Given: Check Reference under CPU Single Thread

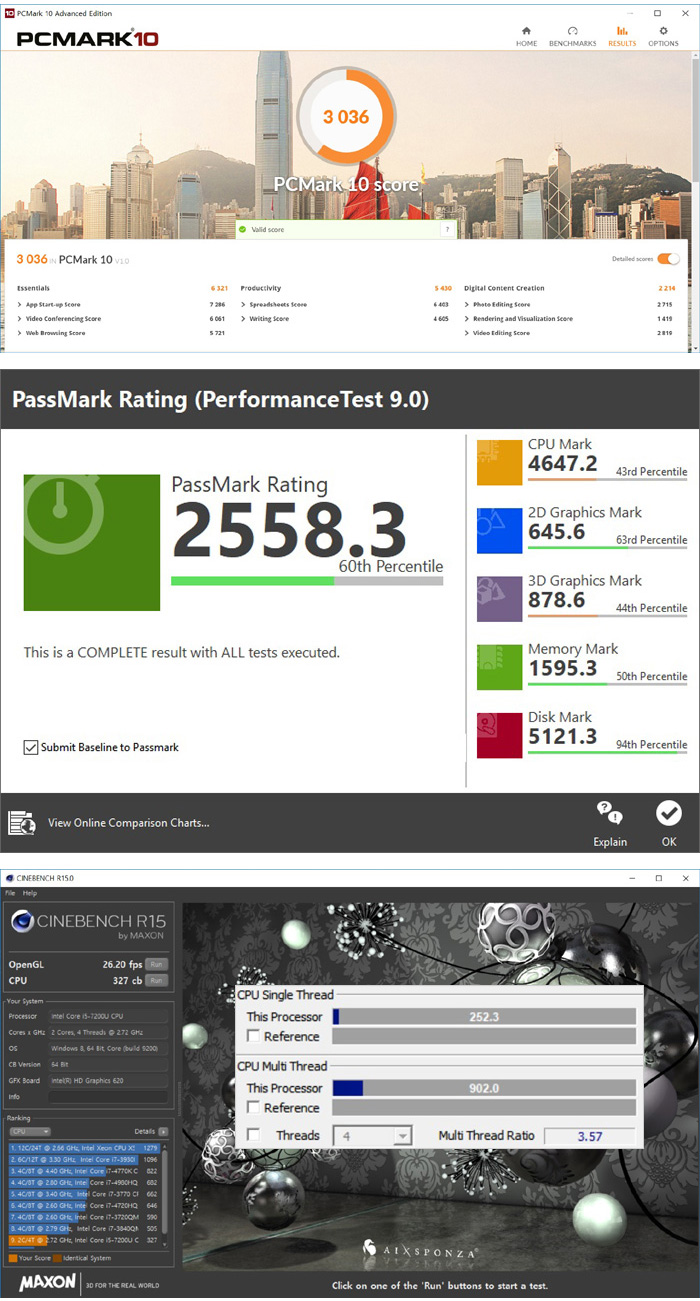Looking at the screenshot, I should click(x=253, y=1036).
